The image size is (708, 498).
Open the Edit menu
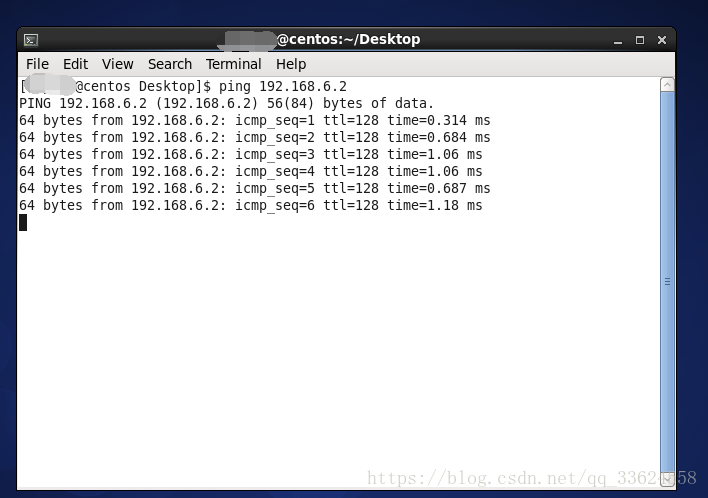(75, 64)
